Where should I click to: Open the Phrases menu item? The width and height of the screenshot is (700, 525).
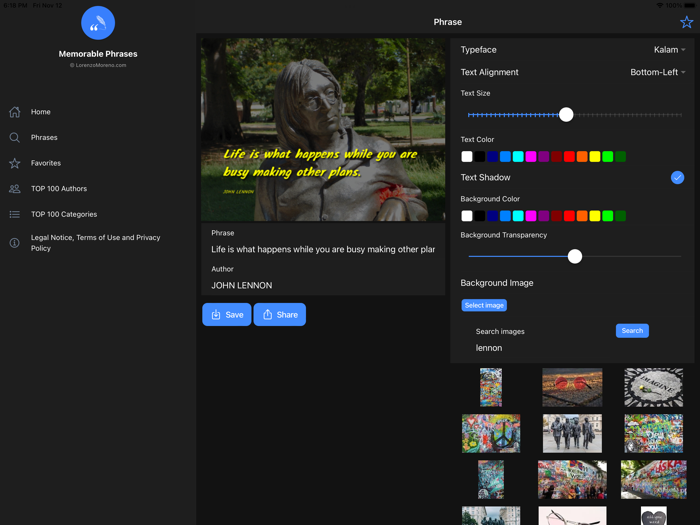tap(44, 138)
